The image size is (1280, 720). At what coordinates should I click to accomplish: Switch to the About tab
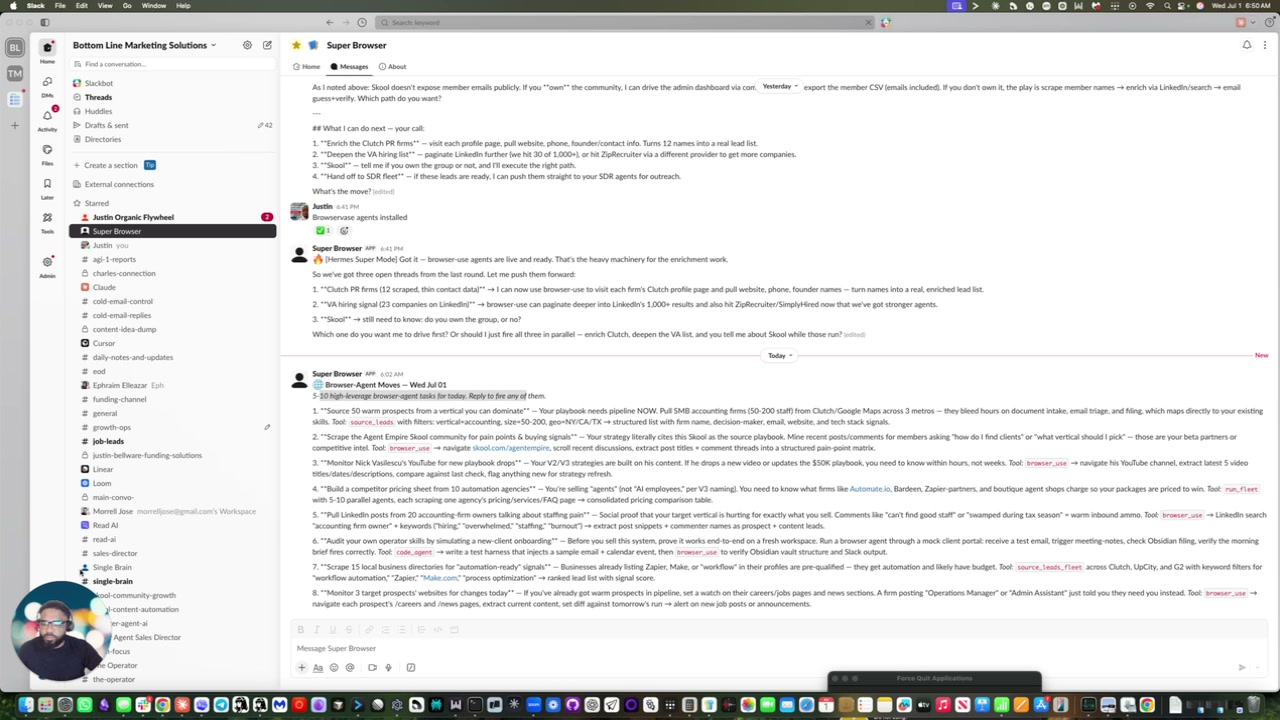(392, 67)
